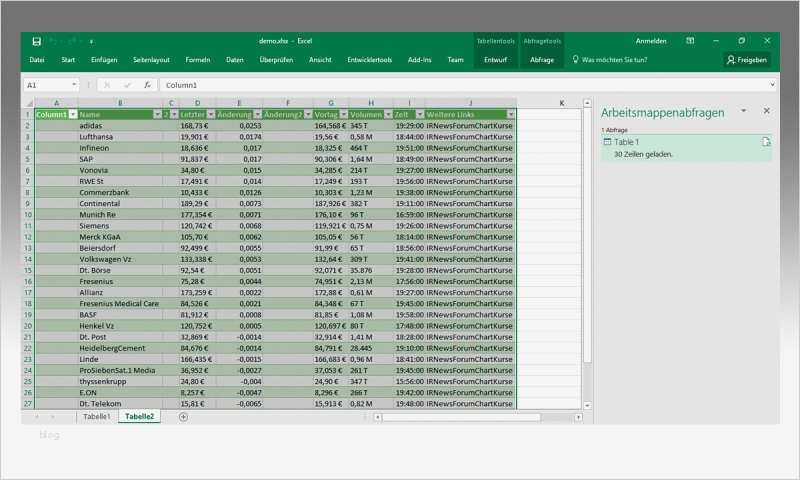800x480 pixels.
Task: Click into the formula bar showing Column1
Action: click(x=465, y=85)
